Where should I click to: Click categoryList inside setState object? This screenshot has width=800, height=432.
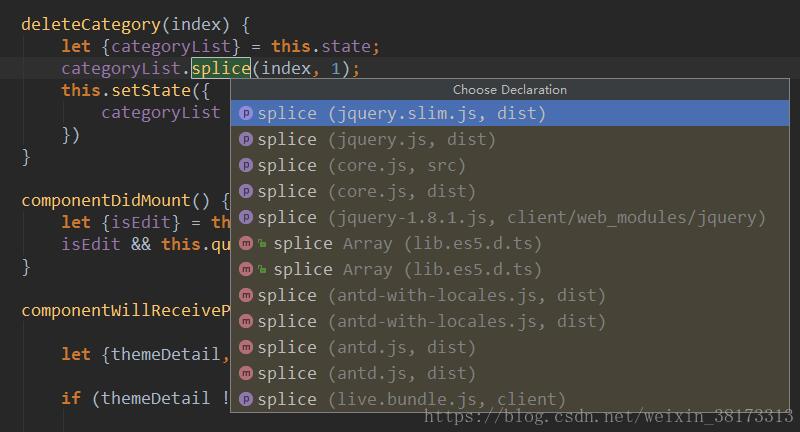pyautogui.click(x=161, y=112)
